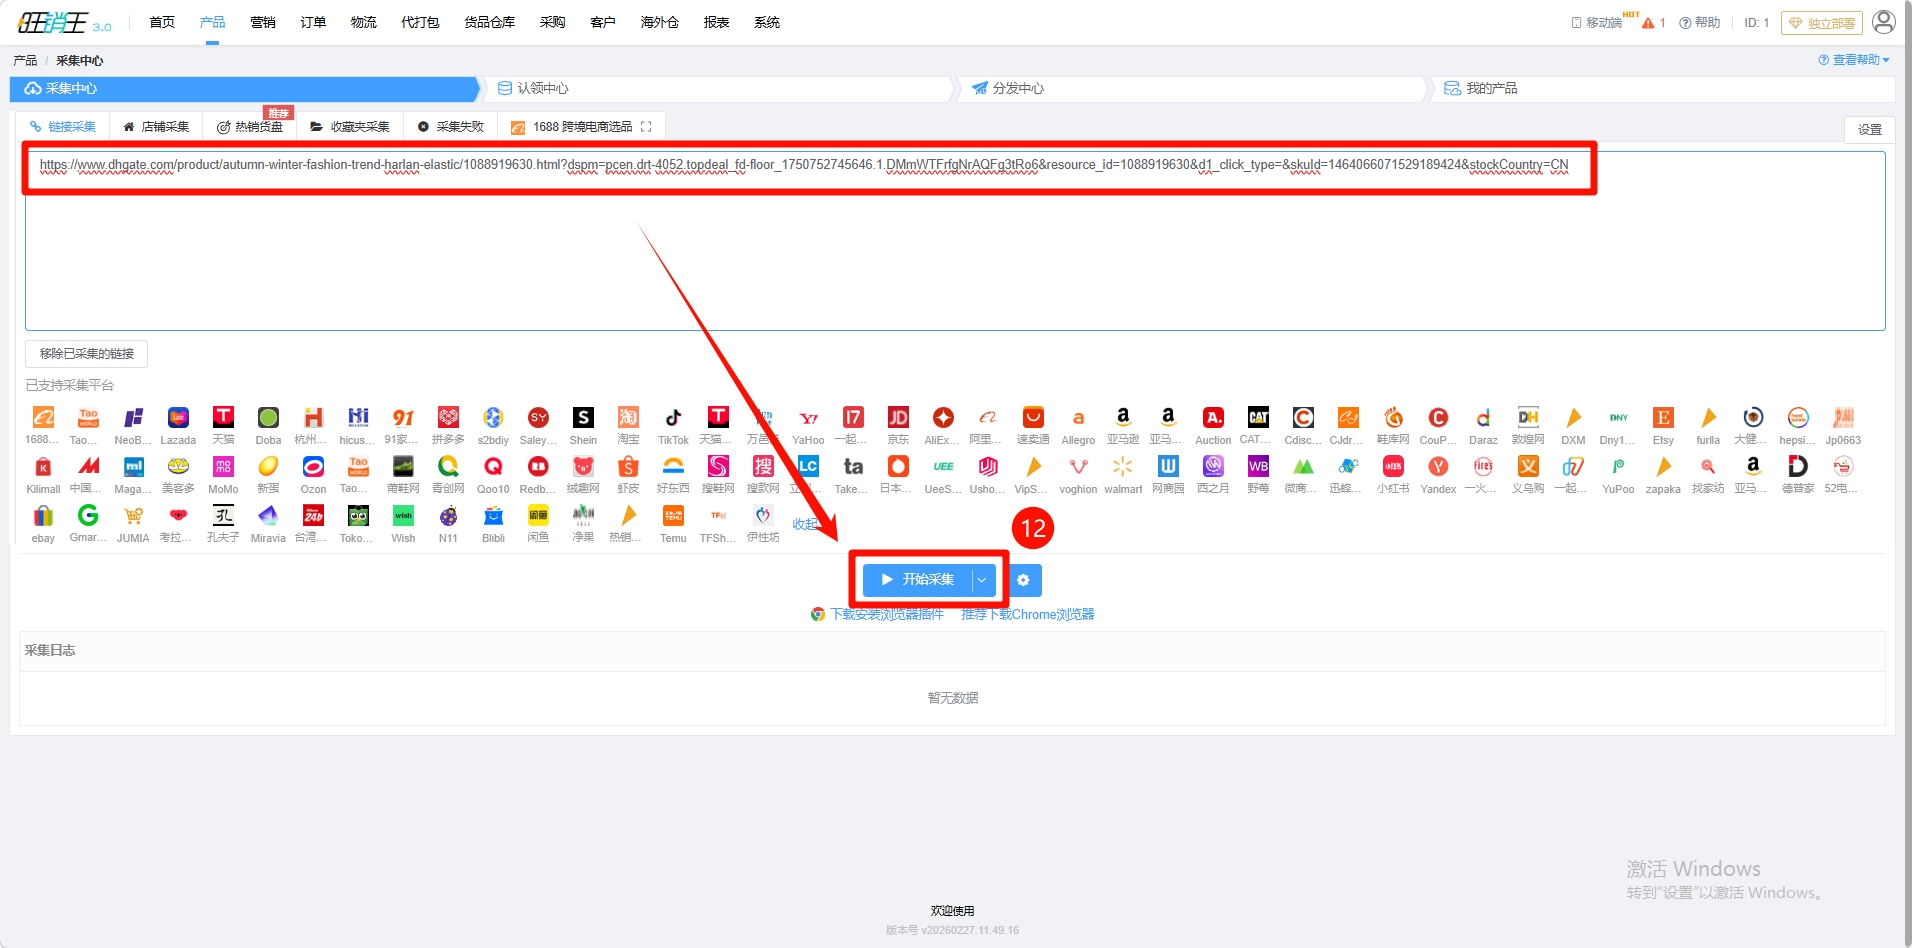Select the Etsy platform icon
The height and width of the screenshot is (948, 1912).
[x=1663, y=418]
